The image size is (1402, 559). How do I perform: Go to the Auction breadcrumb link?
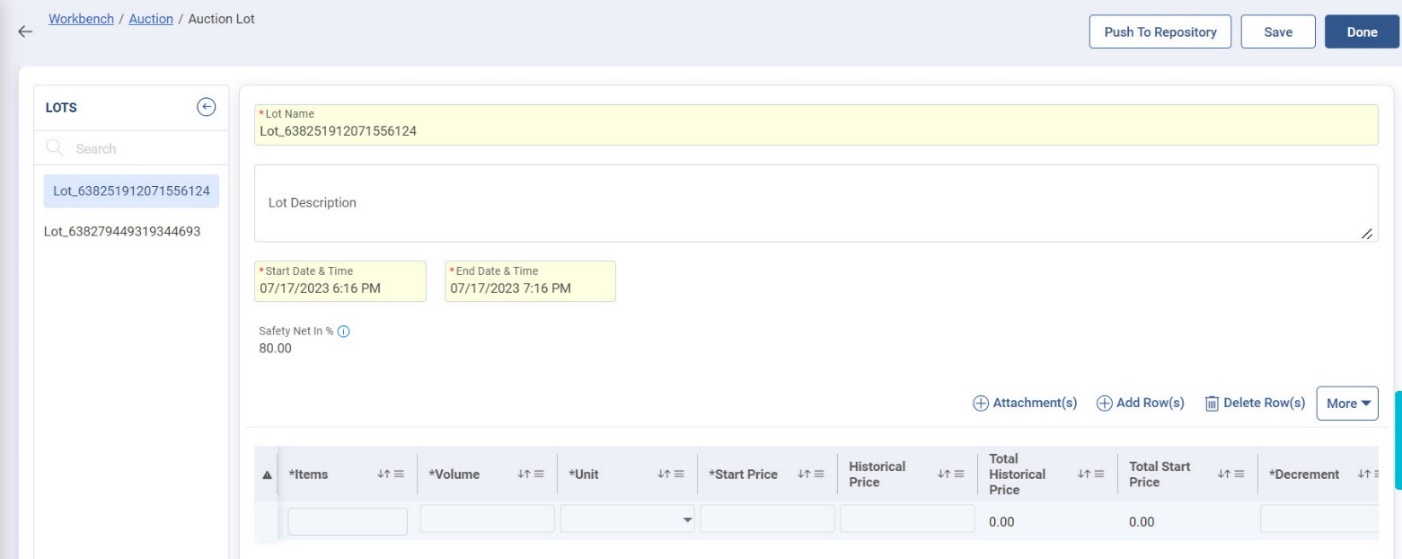(x=150, y=20)
